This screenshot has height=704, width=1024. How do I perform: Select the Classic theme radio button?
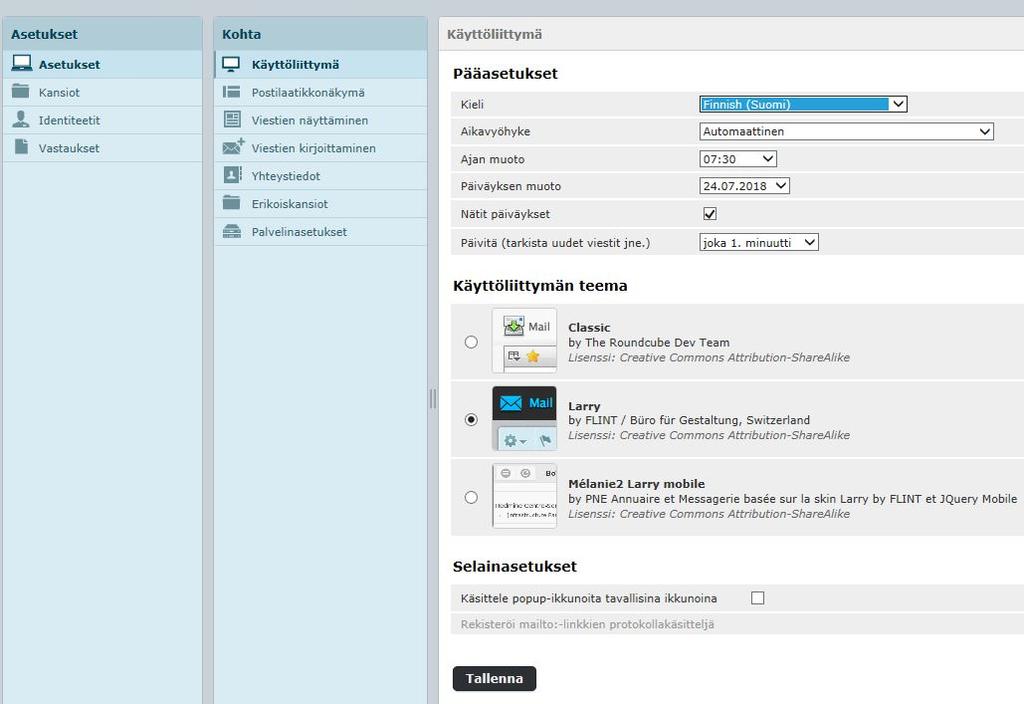click(x=471, y=342)
